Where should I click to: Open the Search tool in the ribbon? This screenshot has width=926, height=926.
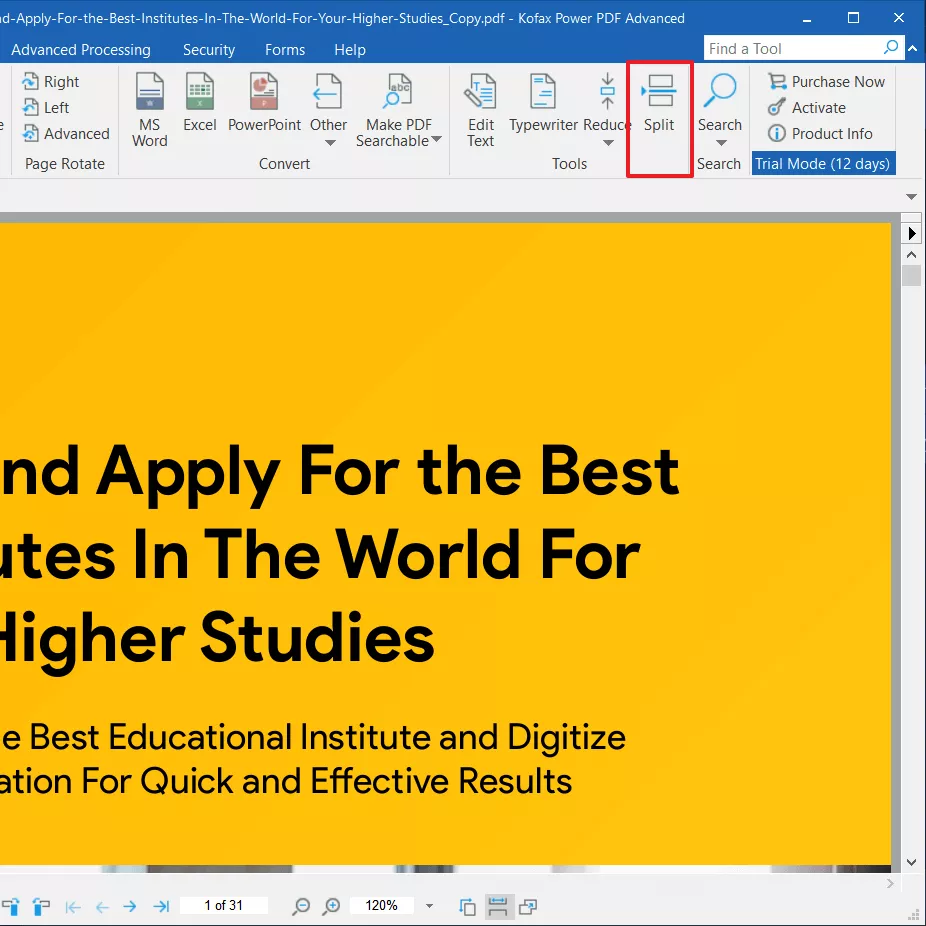[x=720, y=108]
